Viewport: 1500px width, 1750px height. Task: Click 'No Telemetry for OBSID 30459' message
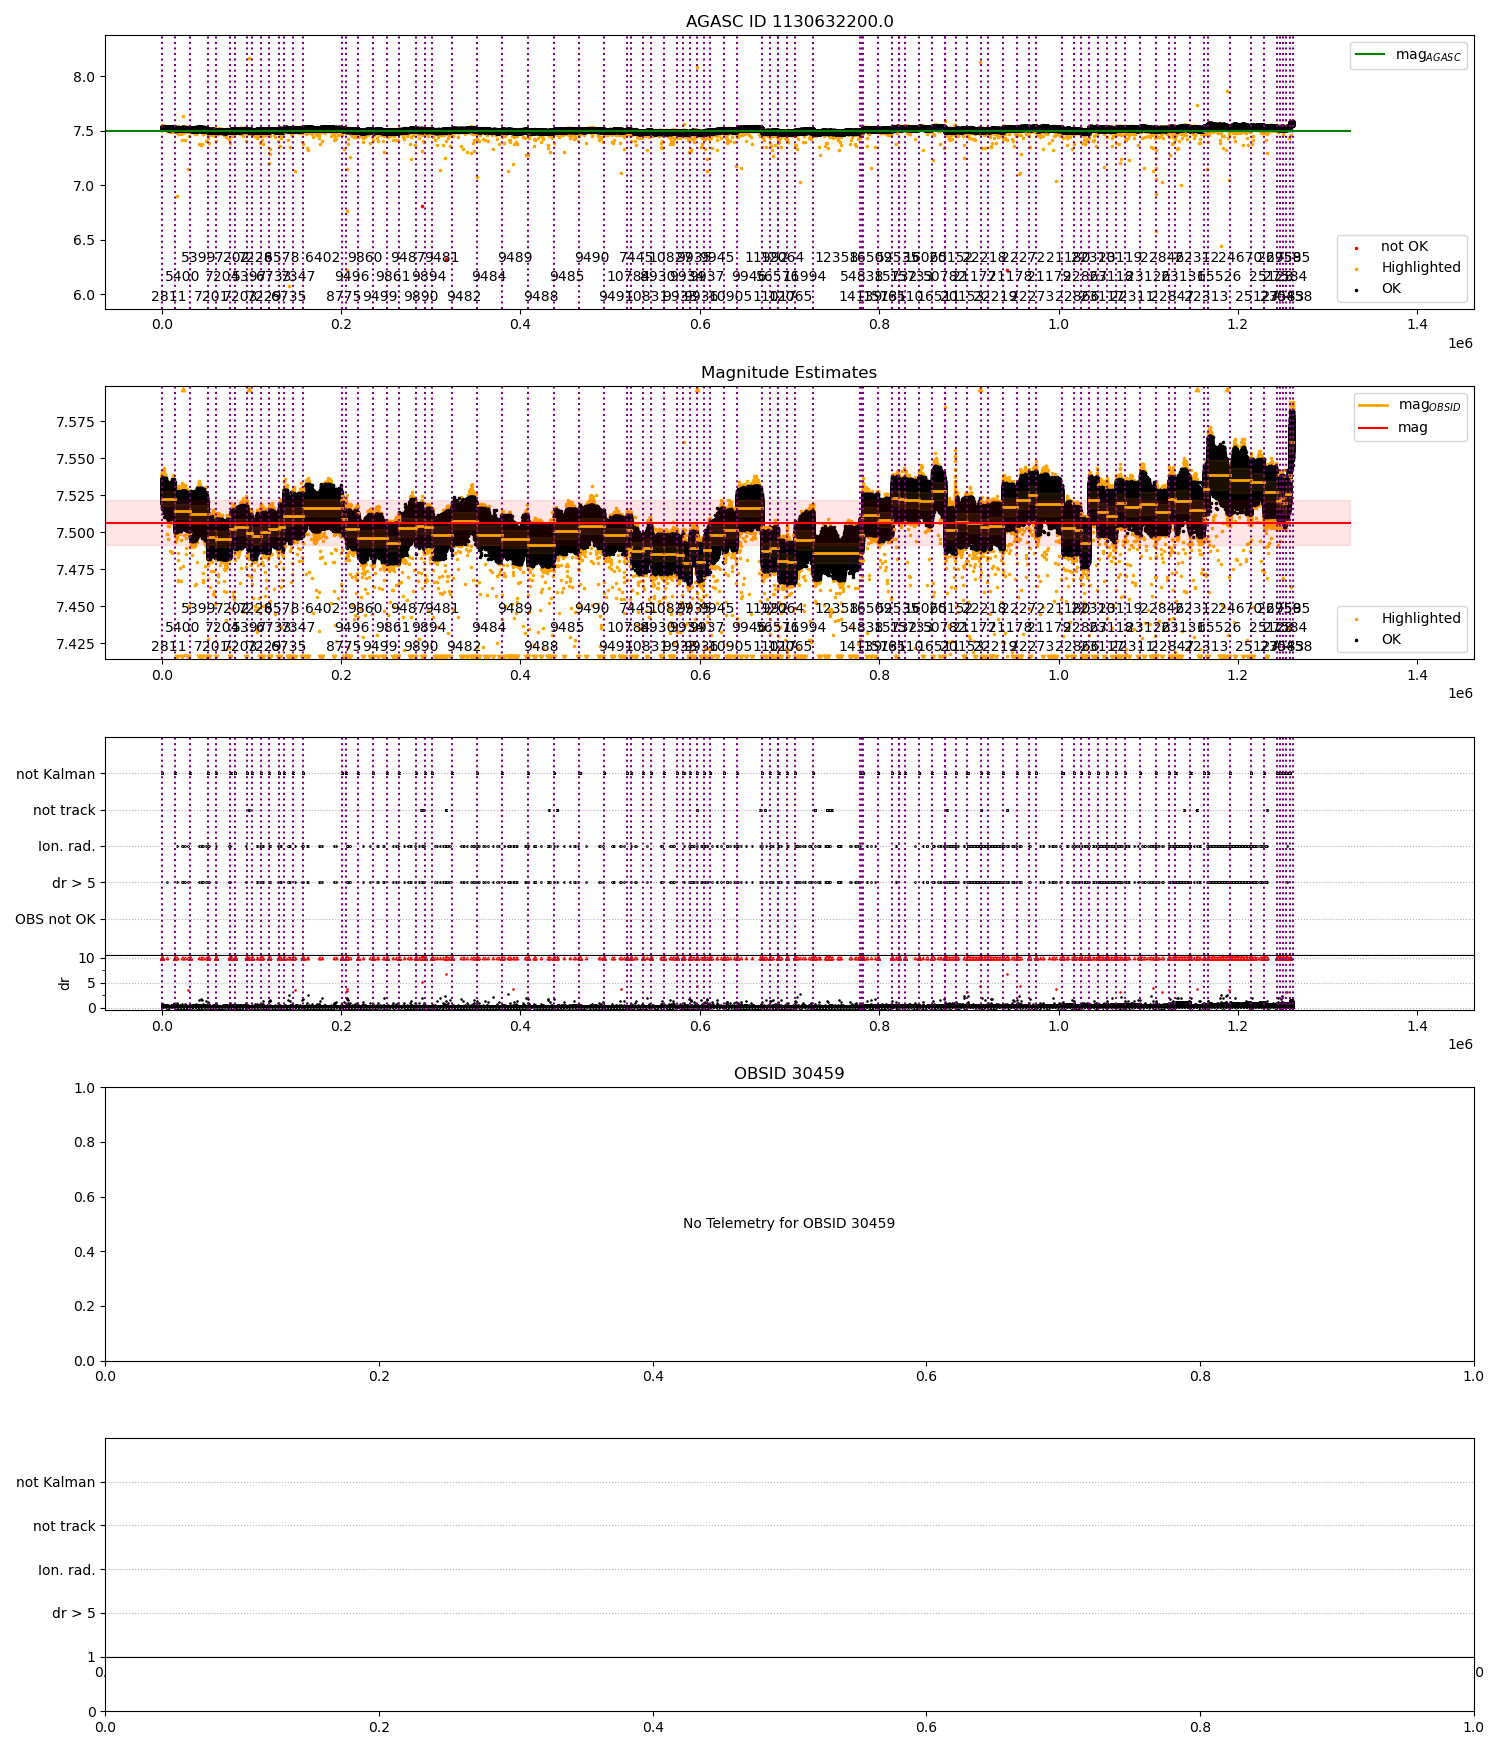tap(789, 1223)
